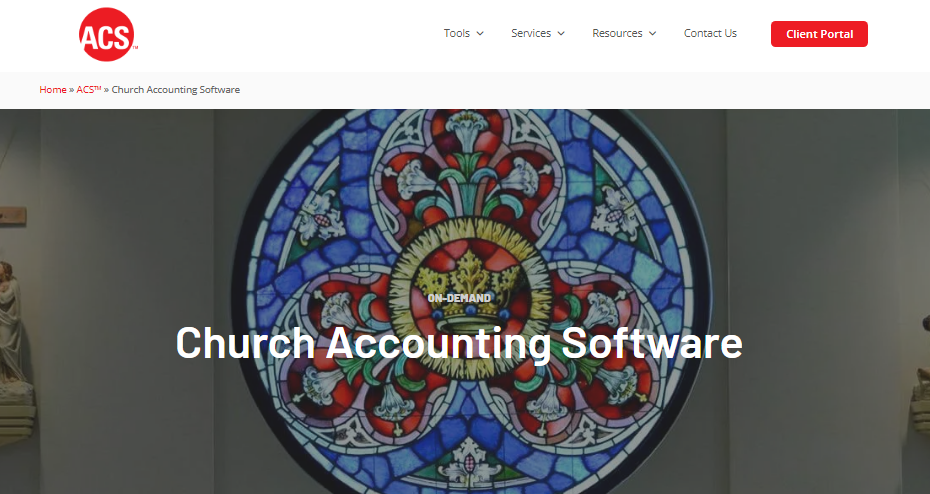Click the Church Accounting Software hero heading

click(459, 343)
